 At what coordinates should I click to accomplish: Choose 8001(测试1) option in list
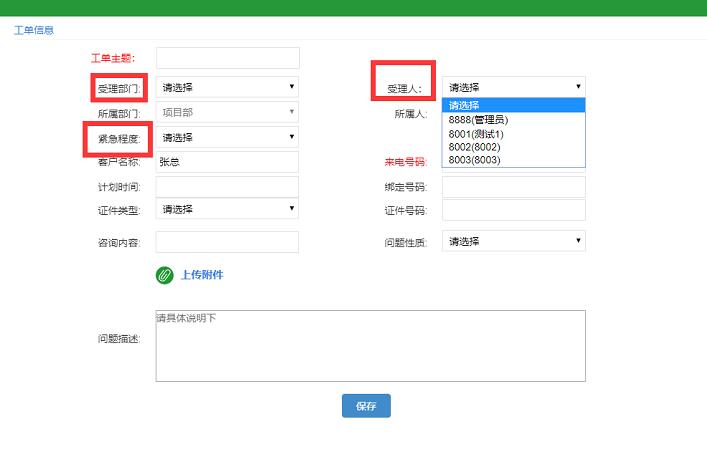tap(476, 134)
